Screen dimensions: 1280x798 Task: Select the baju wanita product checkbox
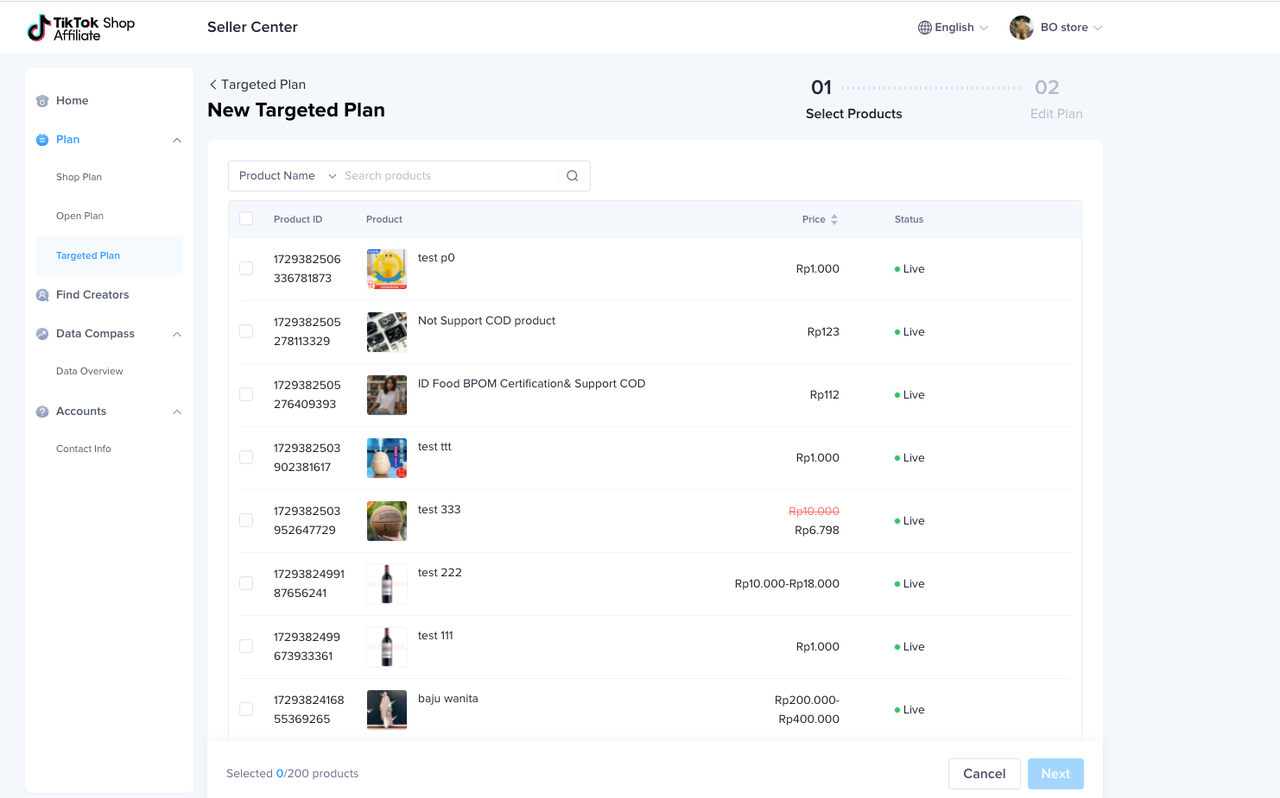(x=246, y=709)
